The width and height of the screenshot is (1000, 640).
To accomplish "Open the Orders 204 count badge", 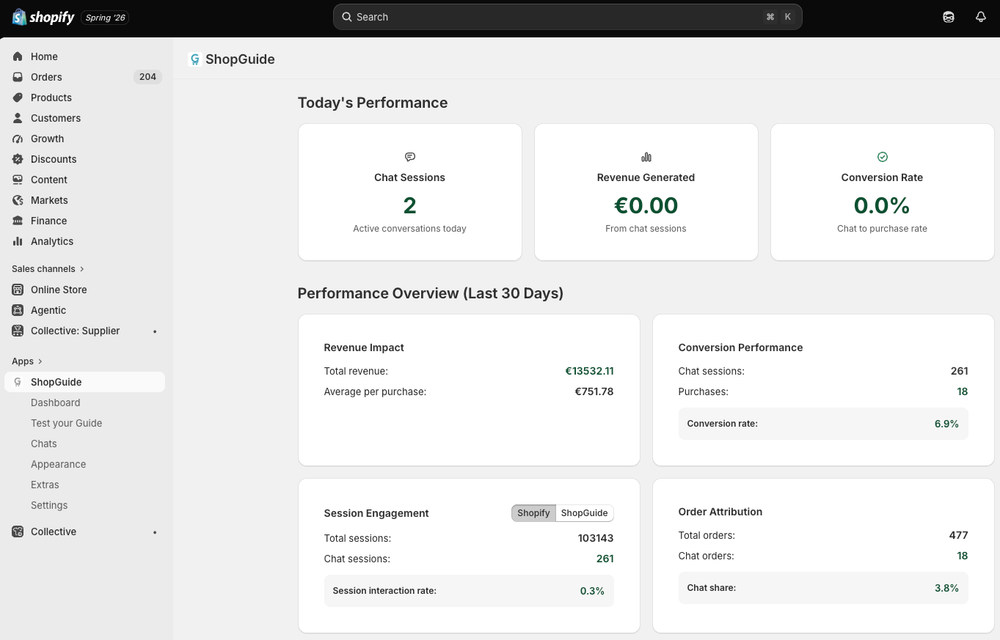I will tap(147, 77).
